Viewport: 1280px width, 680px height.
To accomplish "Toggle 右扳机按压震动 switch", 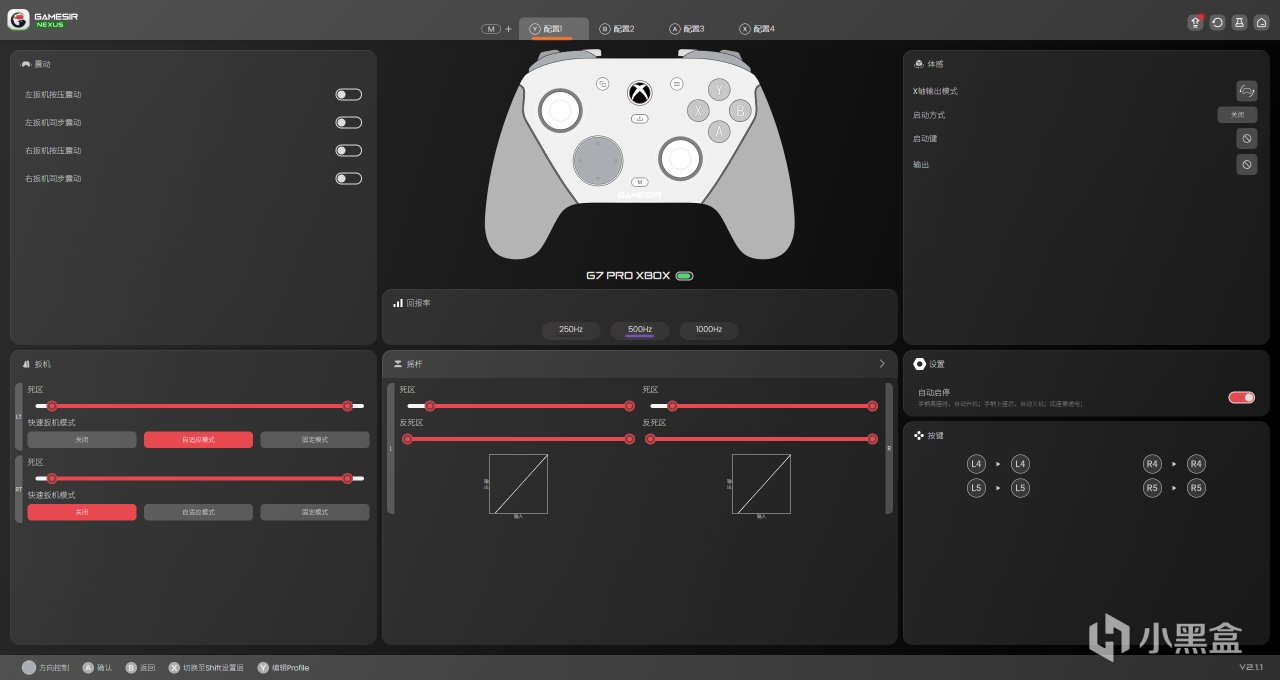I will (x=348, y=150).
